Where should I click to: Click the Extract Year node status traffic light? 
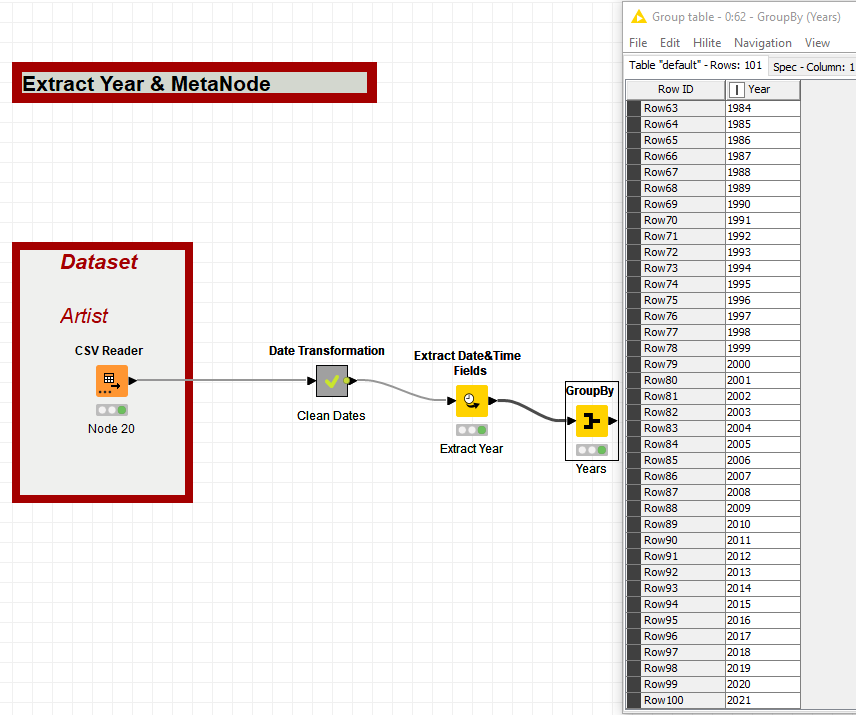tap(472, 430)
